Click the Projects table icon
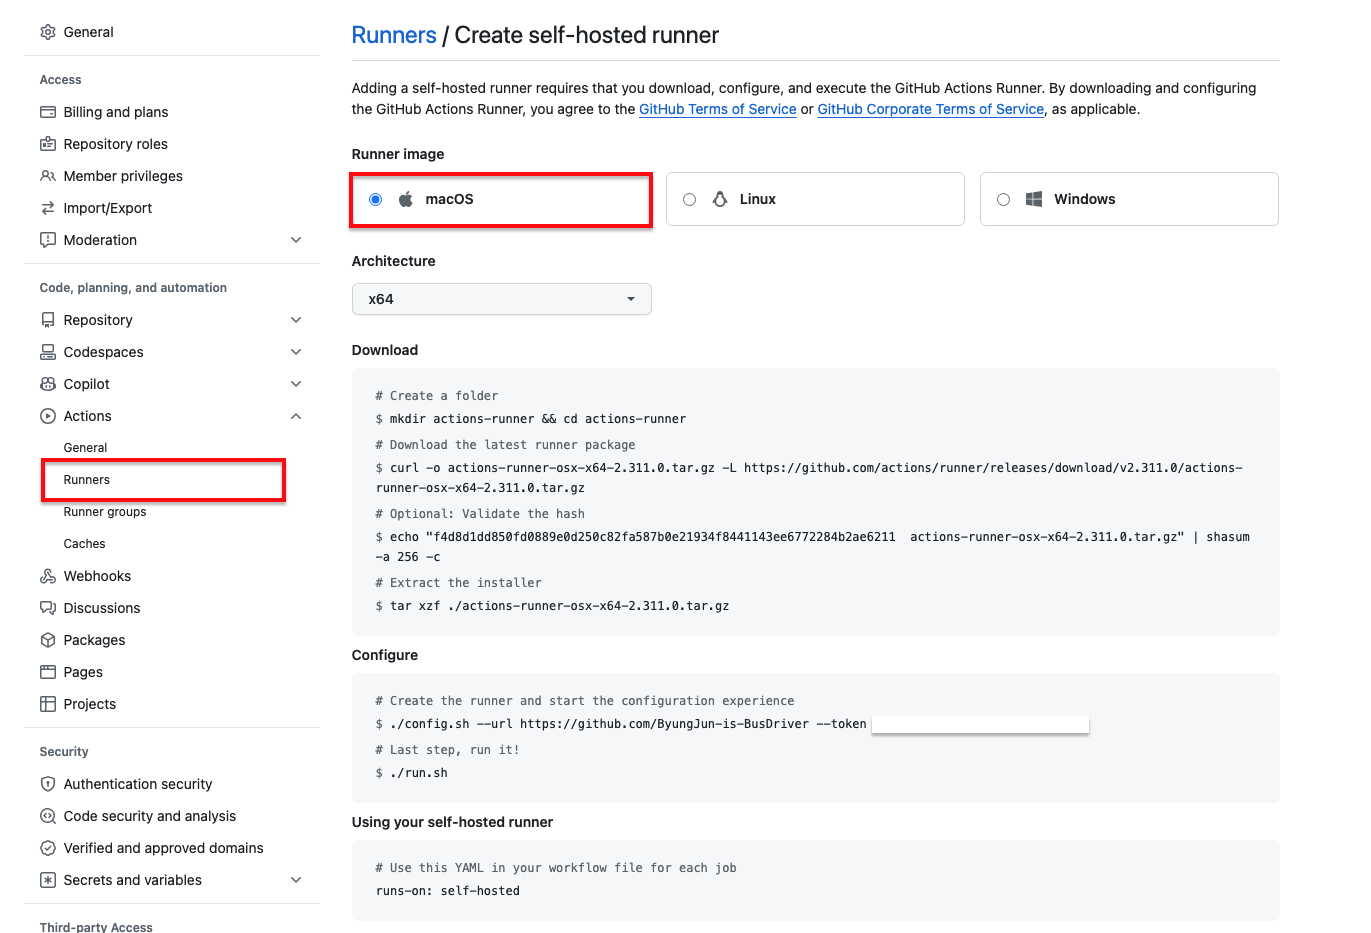Screen dimensions: 1371x933 [48, 704]
